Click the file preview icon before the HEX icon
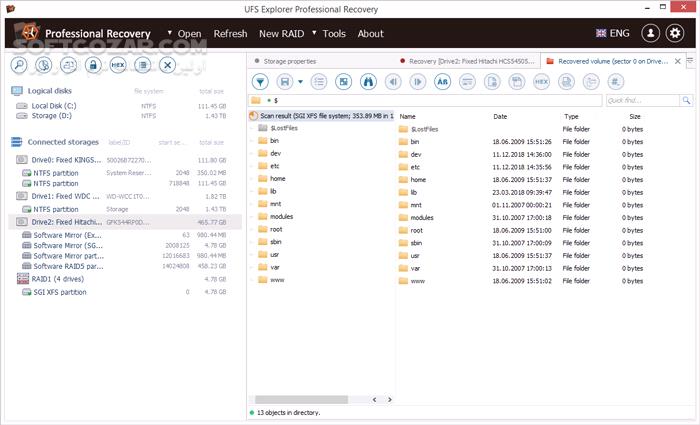Screen dimensions: 700x425 coord(517,82)
